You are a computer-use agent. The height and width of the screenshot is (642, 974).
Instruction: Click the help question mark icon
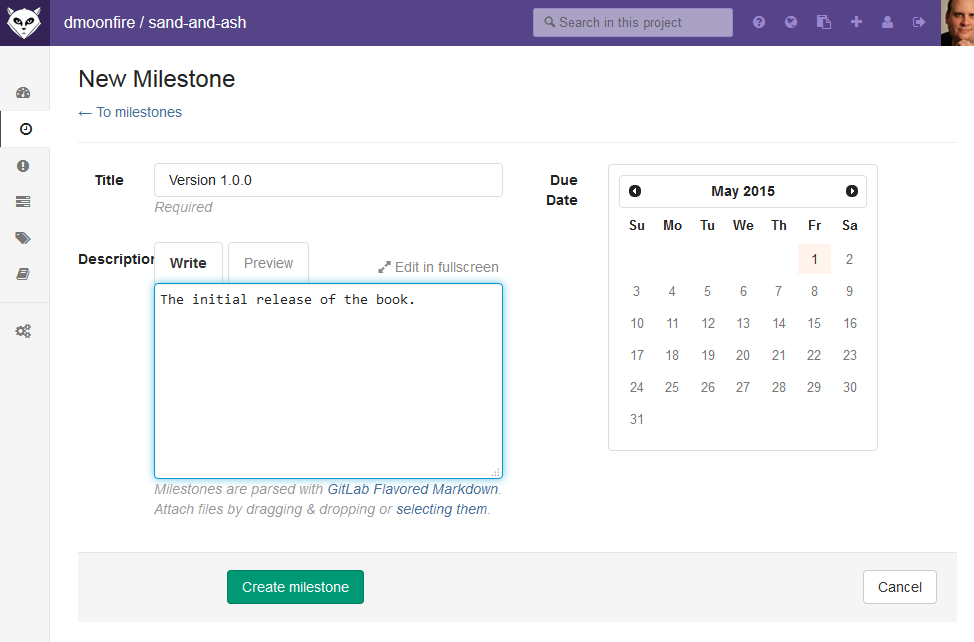coord(758,22)
